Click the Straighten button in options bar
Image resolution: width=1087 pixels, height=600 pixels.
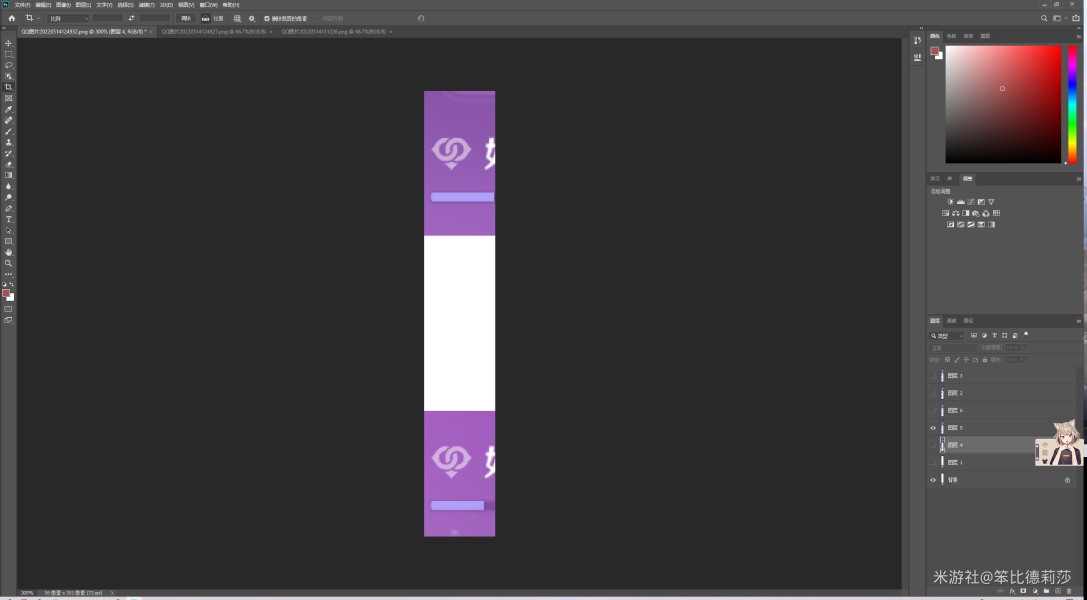(x=212, y=18)
